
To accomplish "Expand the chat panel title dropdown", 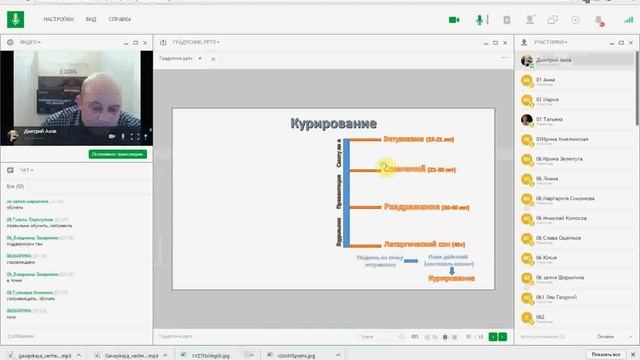I will [27, 170].
